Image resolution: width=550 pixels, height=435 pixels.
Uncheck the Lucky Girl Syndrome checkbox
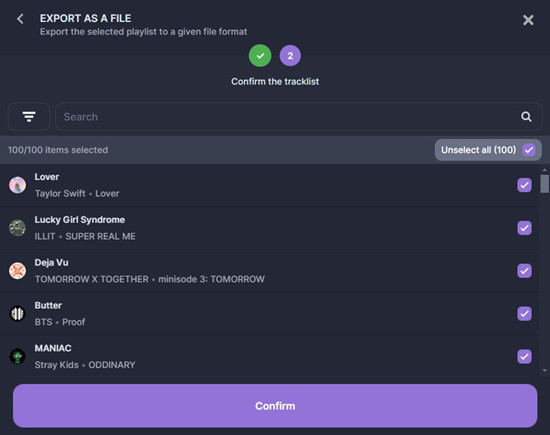pos(524,228)
